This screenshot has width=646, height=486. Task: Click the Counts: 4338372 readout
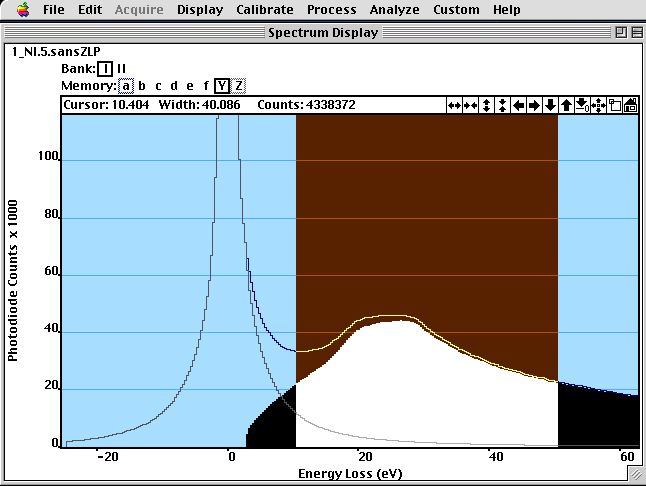click(306, 105)
